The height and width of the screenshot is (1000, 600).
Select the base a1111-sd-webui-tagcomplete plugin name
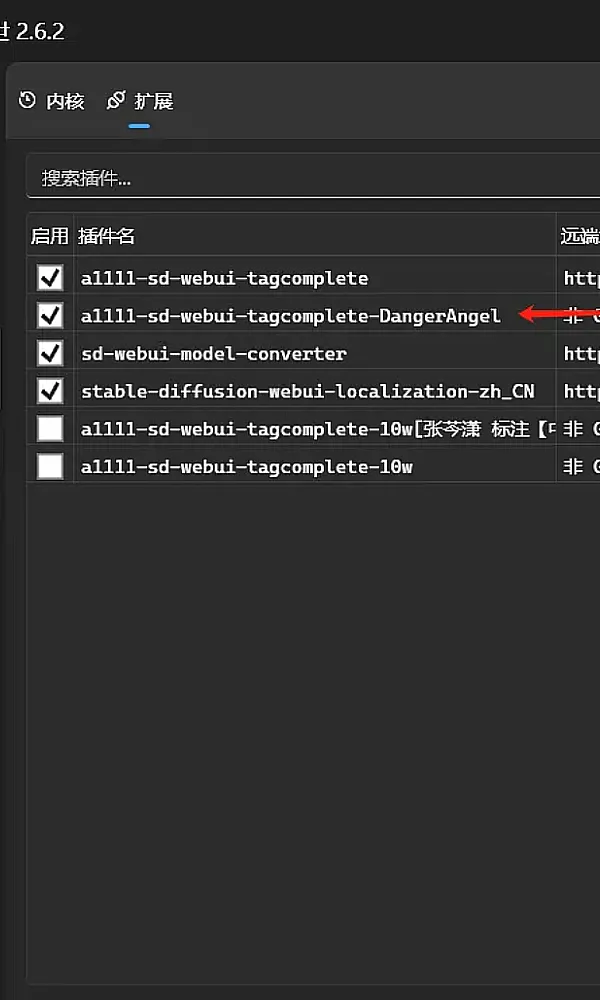point(224,278)
